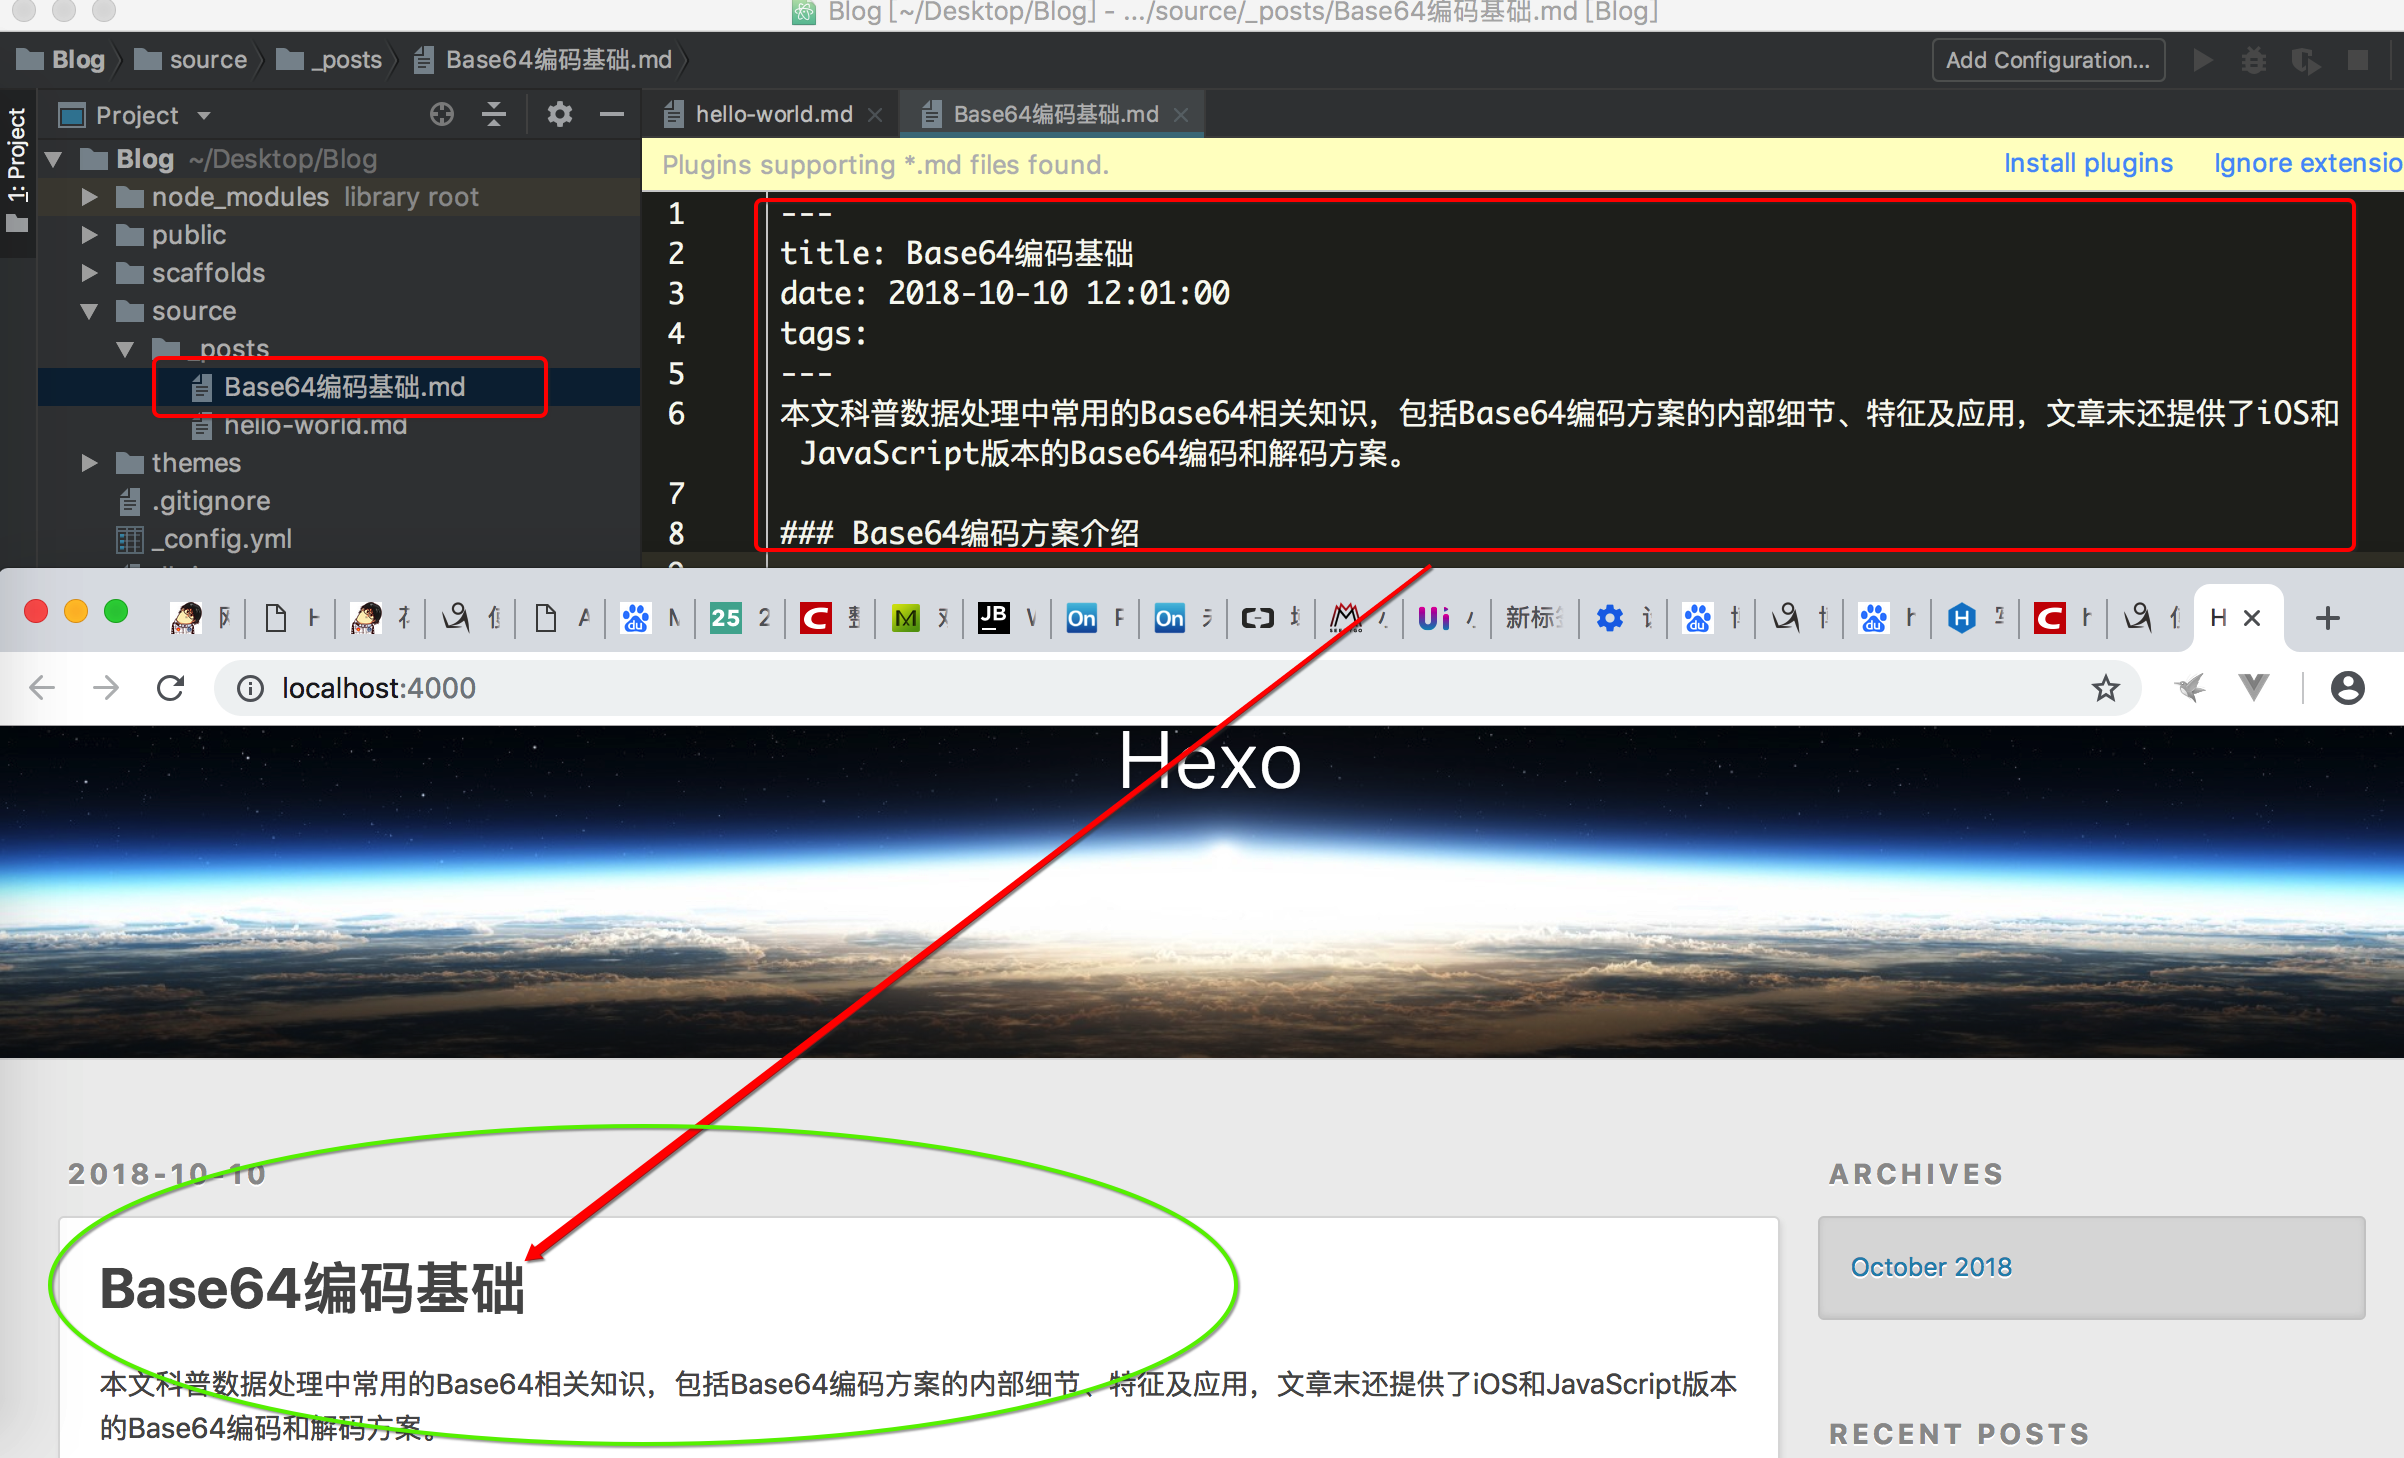Open the Base64编码基础 post title link
Image resolution: width=2404 pixels, height=1458 pixels.
312,1288
